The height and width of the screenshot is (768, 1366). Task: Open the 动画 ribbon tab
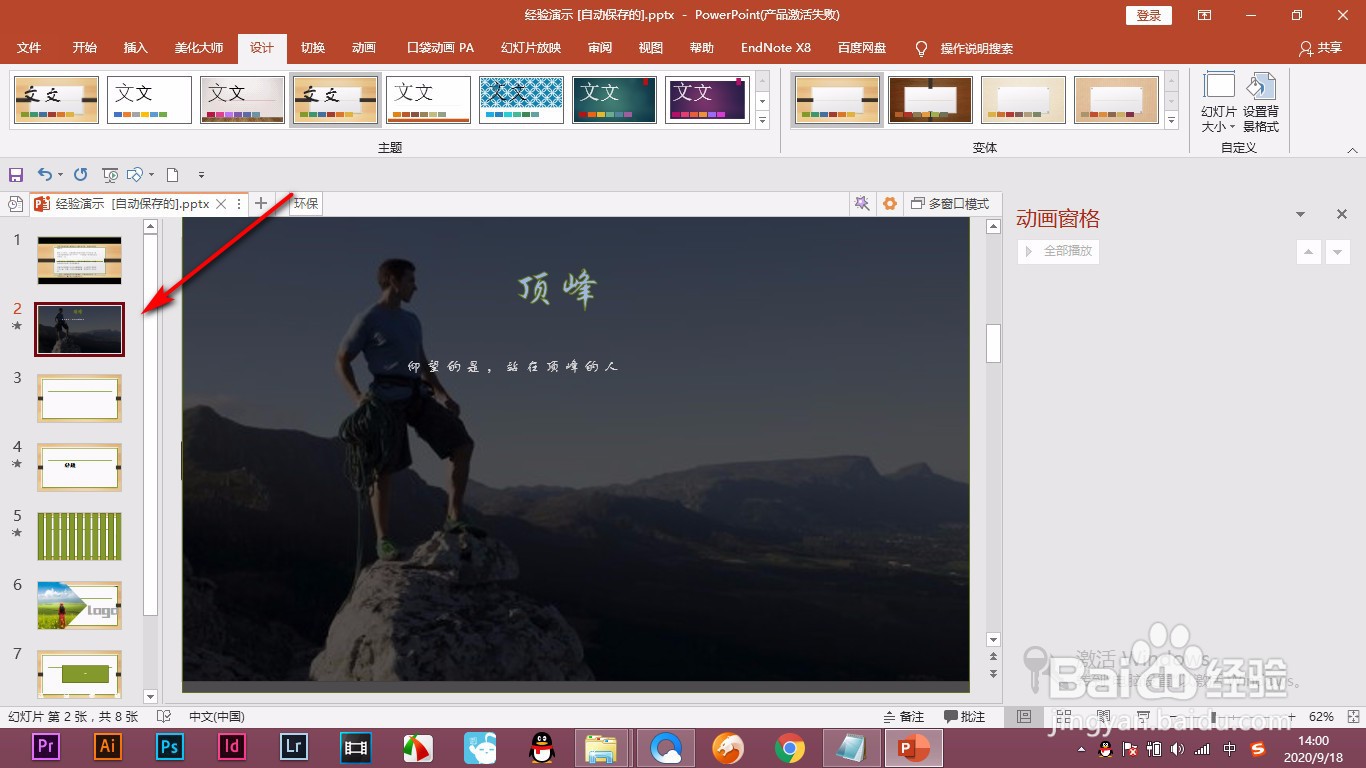tap(364, 48)
